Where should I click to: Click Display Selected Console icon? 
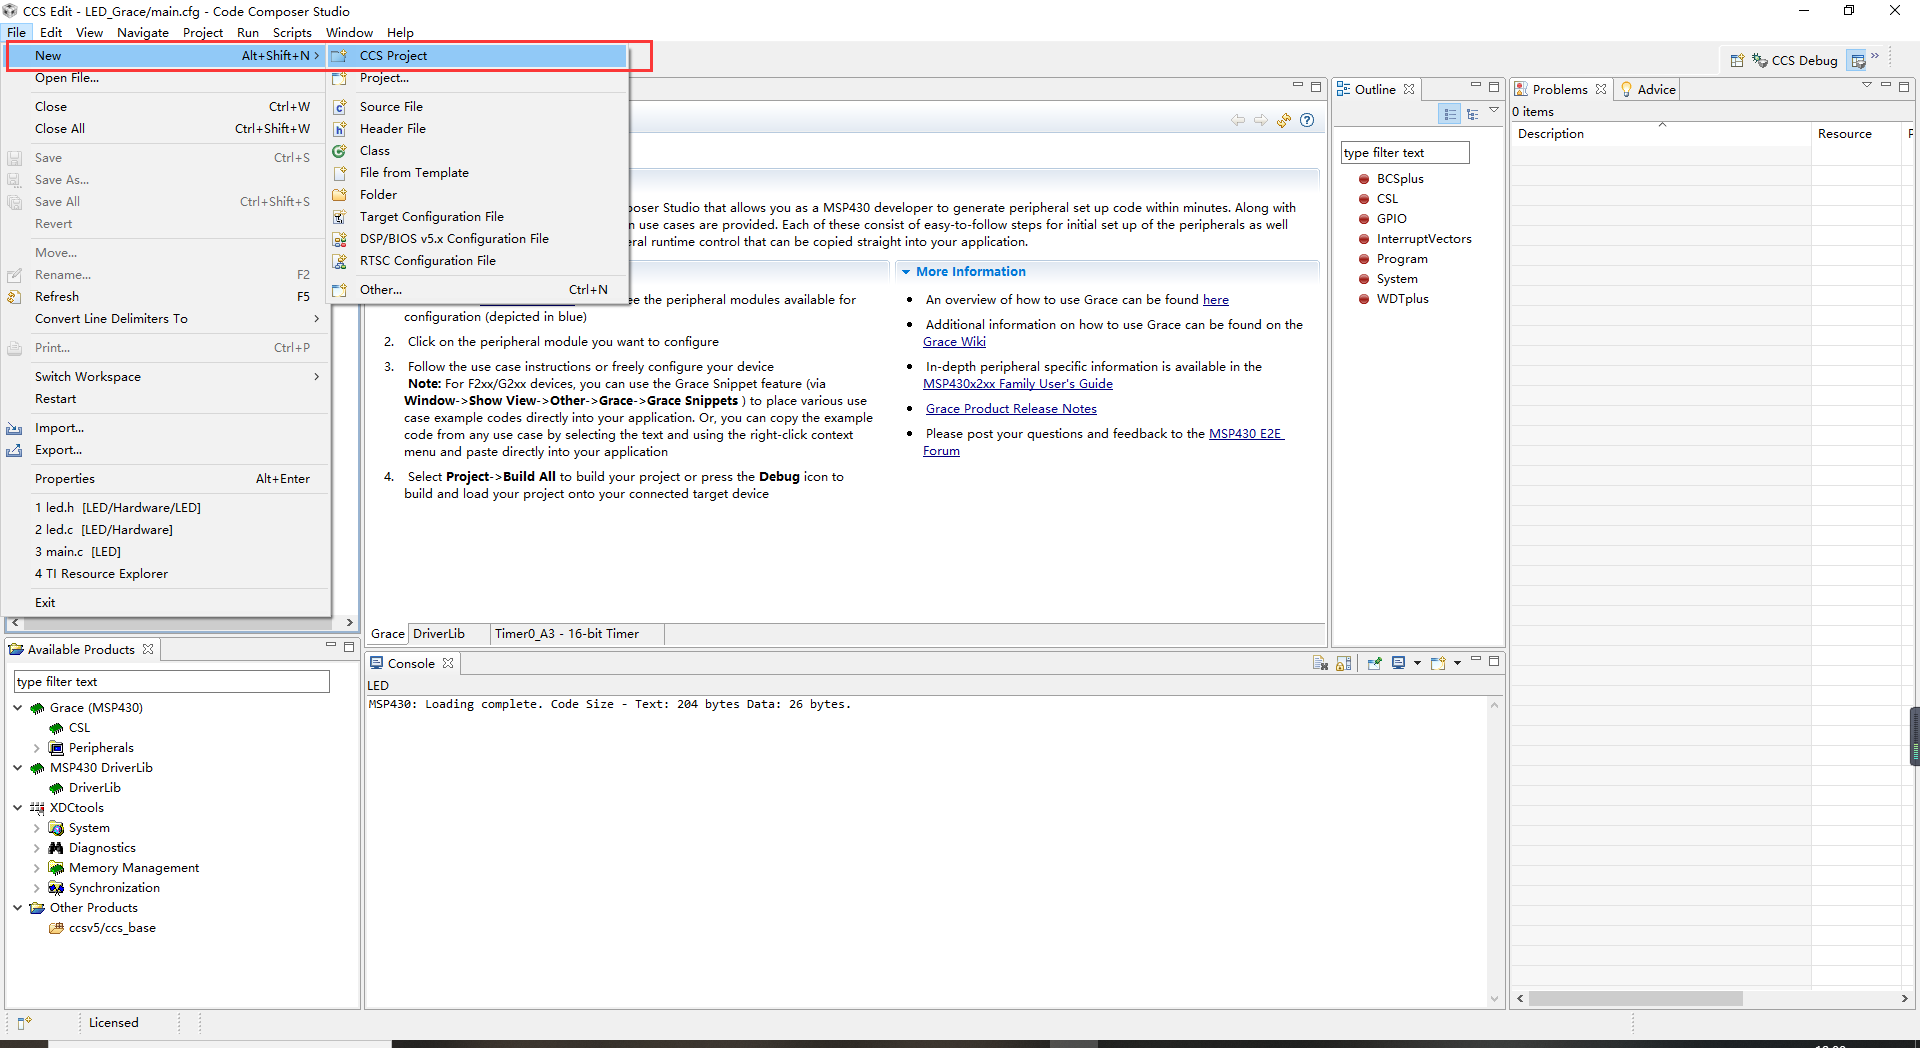coord(1399,663)
